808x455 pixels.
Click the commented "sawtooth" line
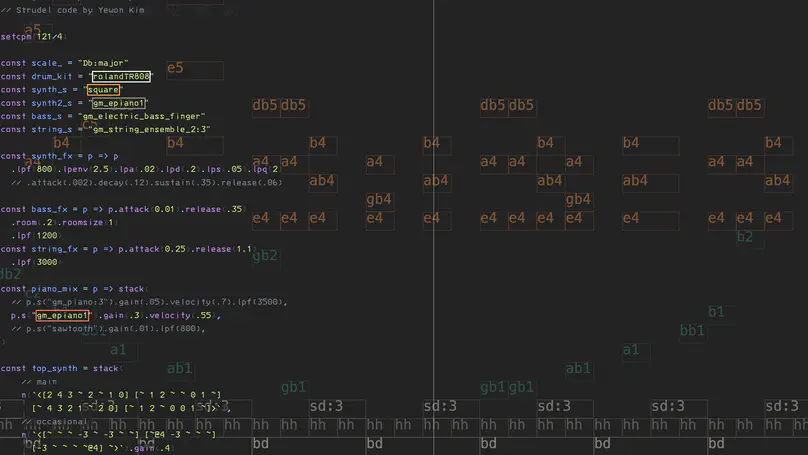(108, 328)
